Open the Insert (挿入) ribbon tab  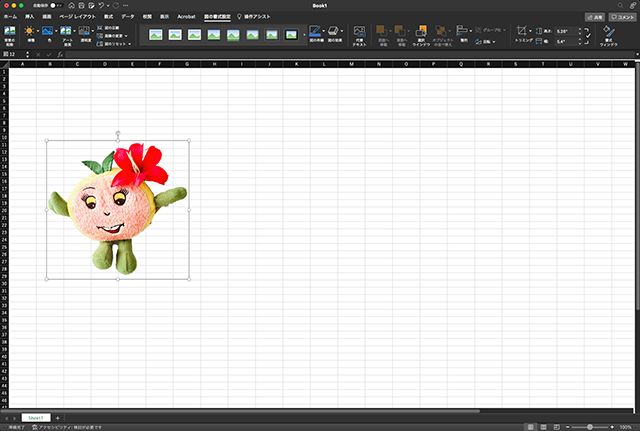pos(29,17)
